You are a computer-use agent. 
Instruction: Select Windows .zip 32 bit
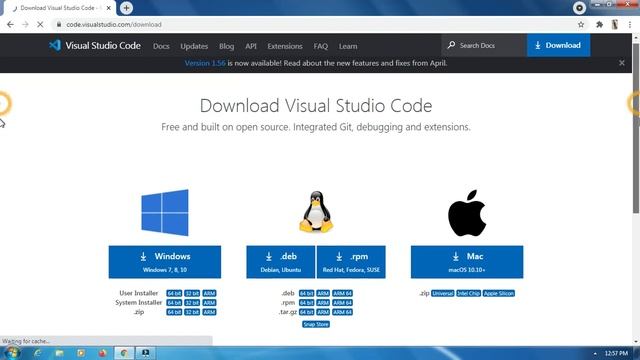192,312
